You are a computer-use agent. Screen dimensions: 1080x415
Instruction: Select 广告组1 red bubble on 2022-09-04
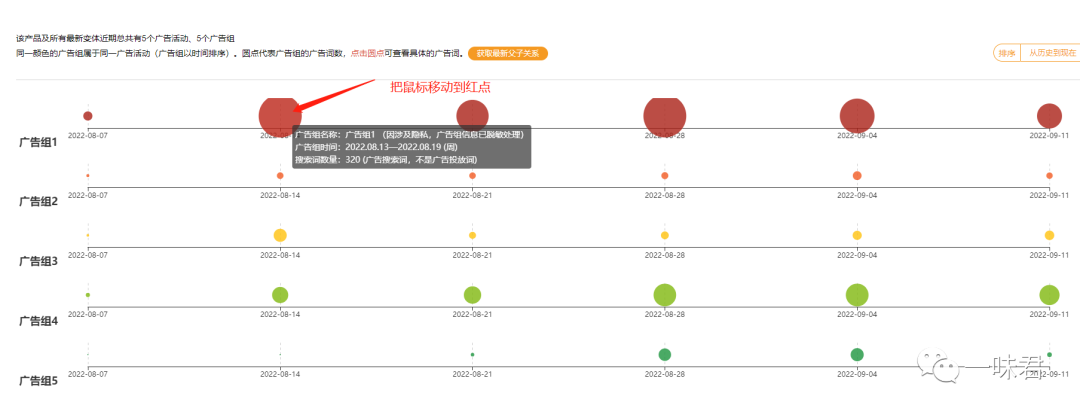[857, 116]
